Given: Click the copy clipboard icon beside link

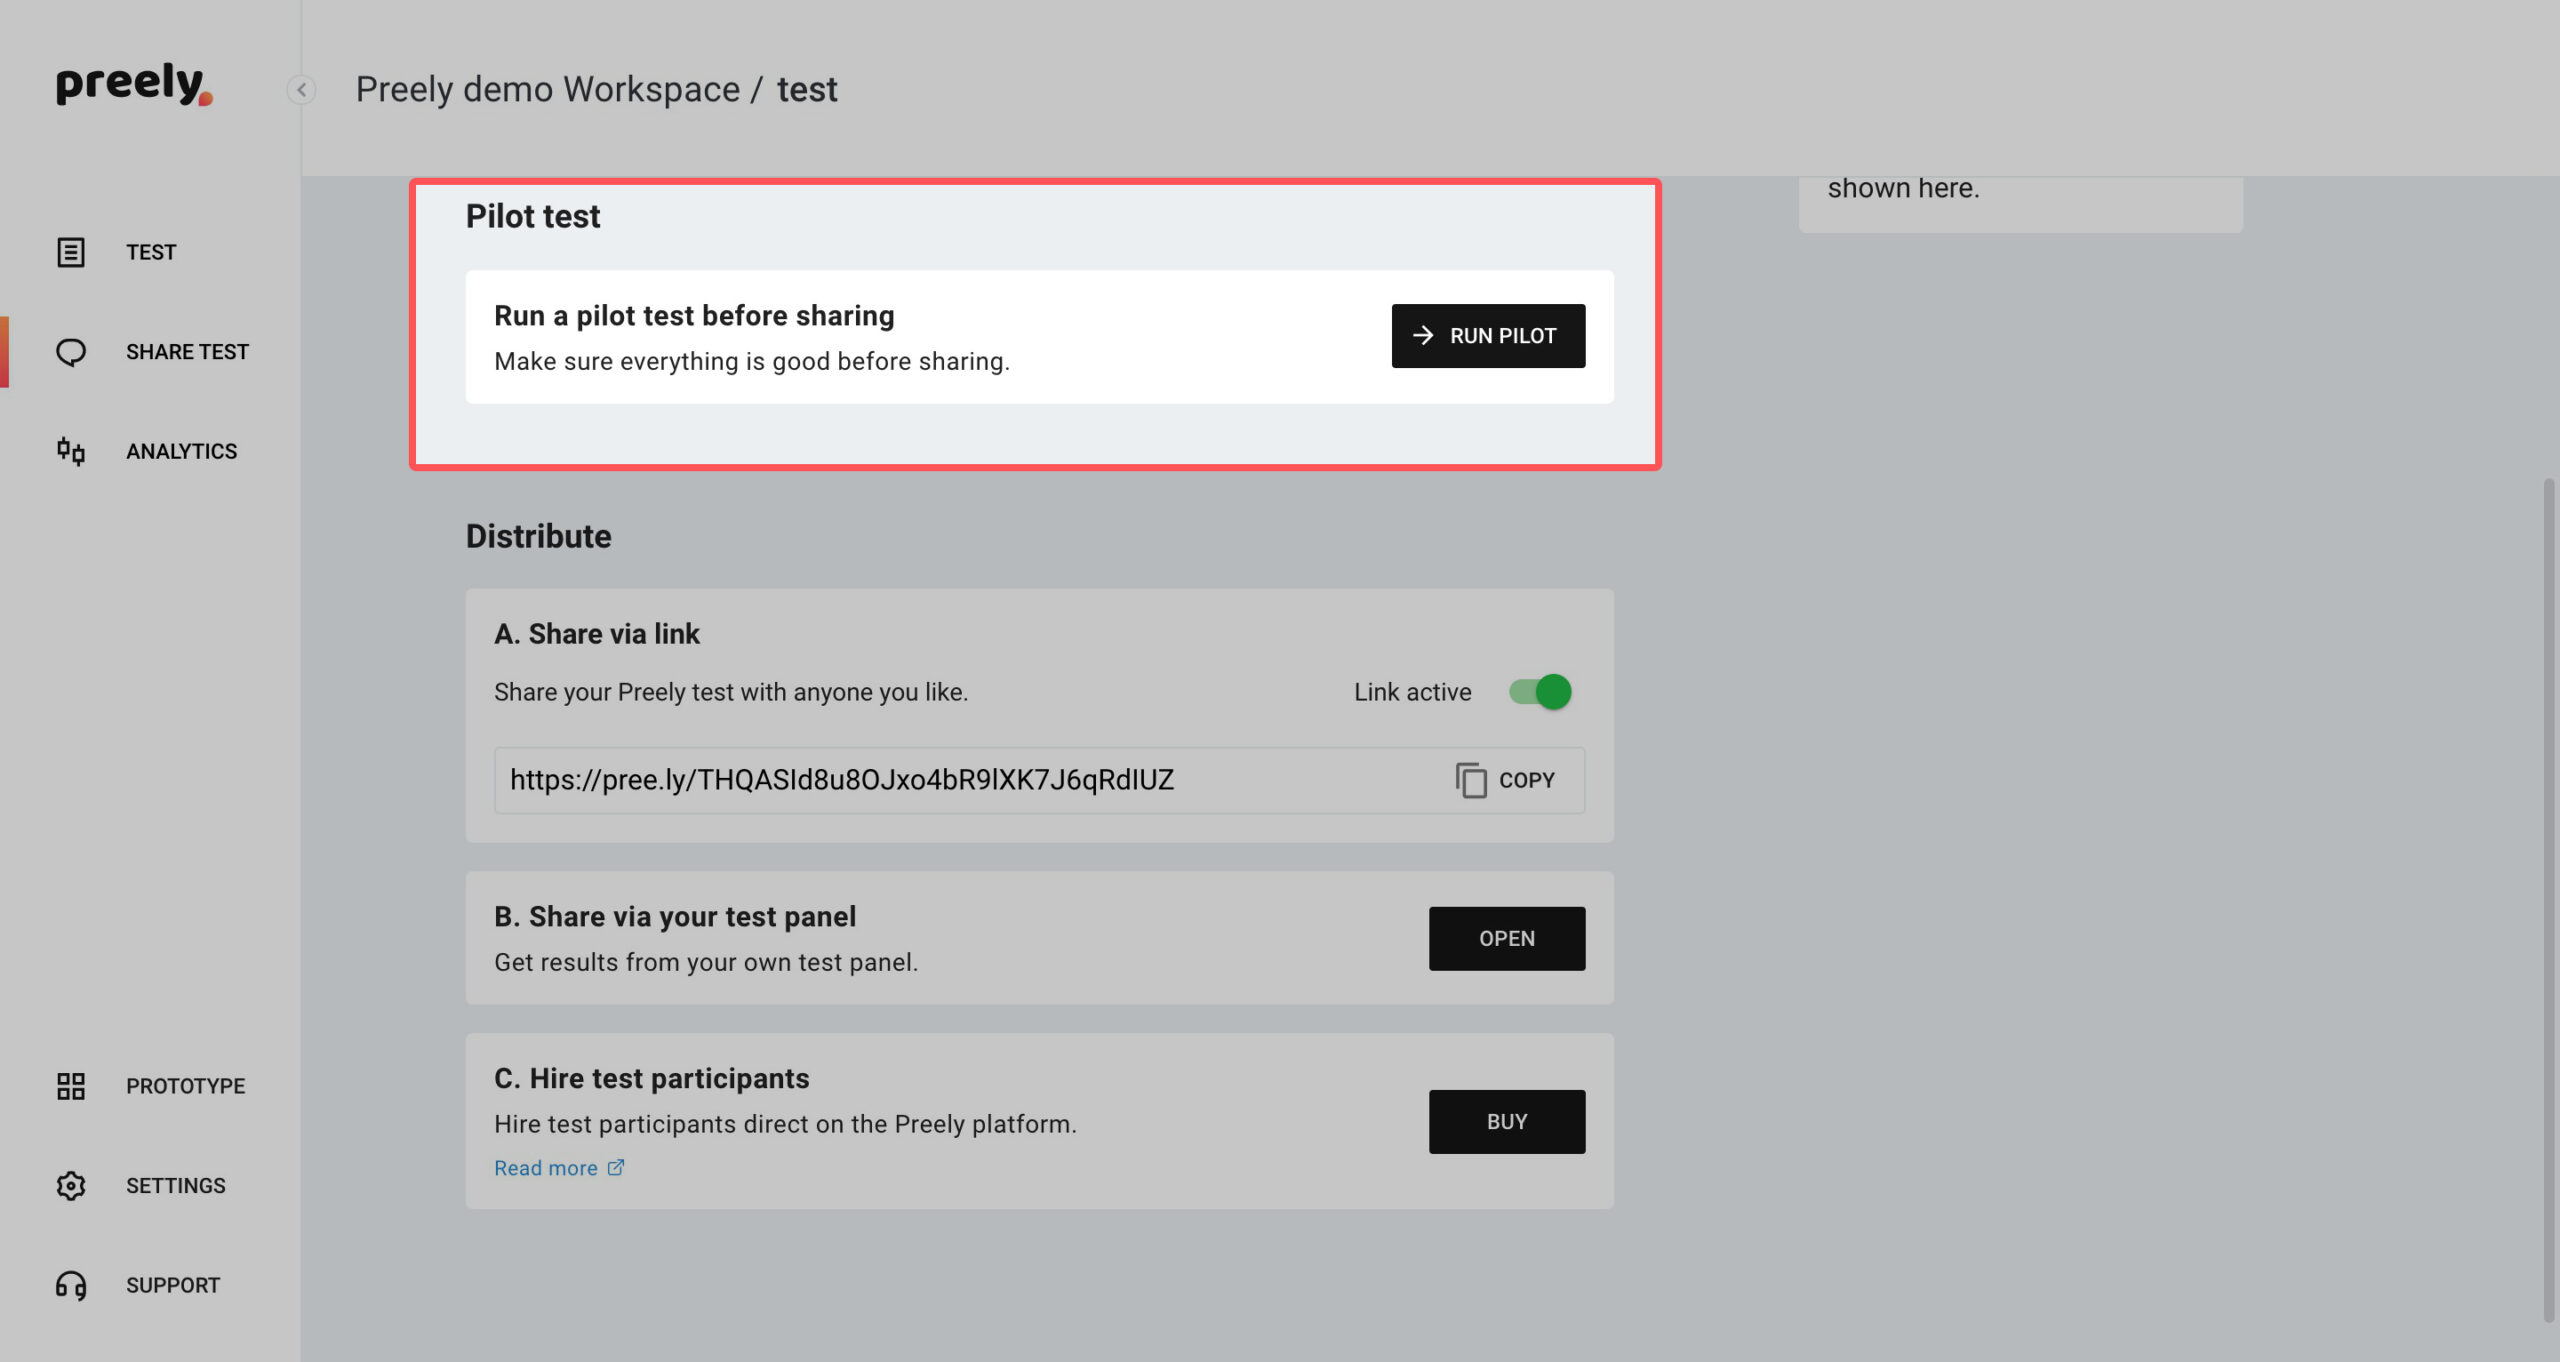Looking at the screenshot, I should pos(1471,780).
